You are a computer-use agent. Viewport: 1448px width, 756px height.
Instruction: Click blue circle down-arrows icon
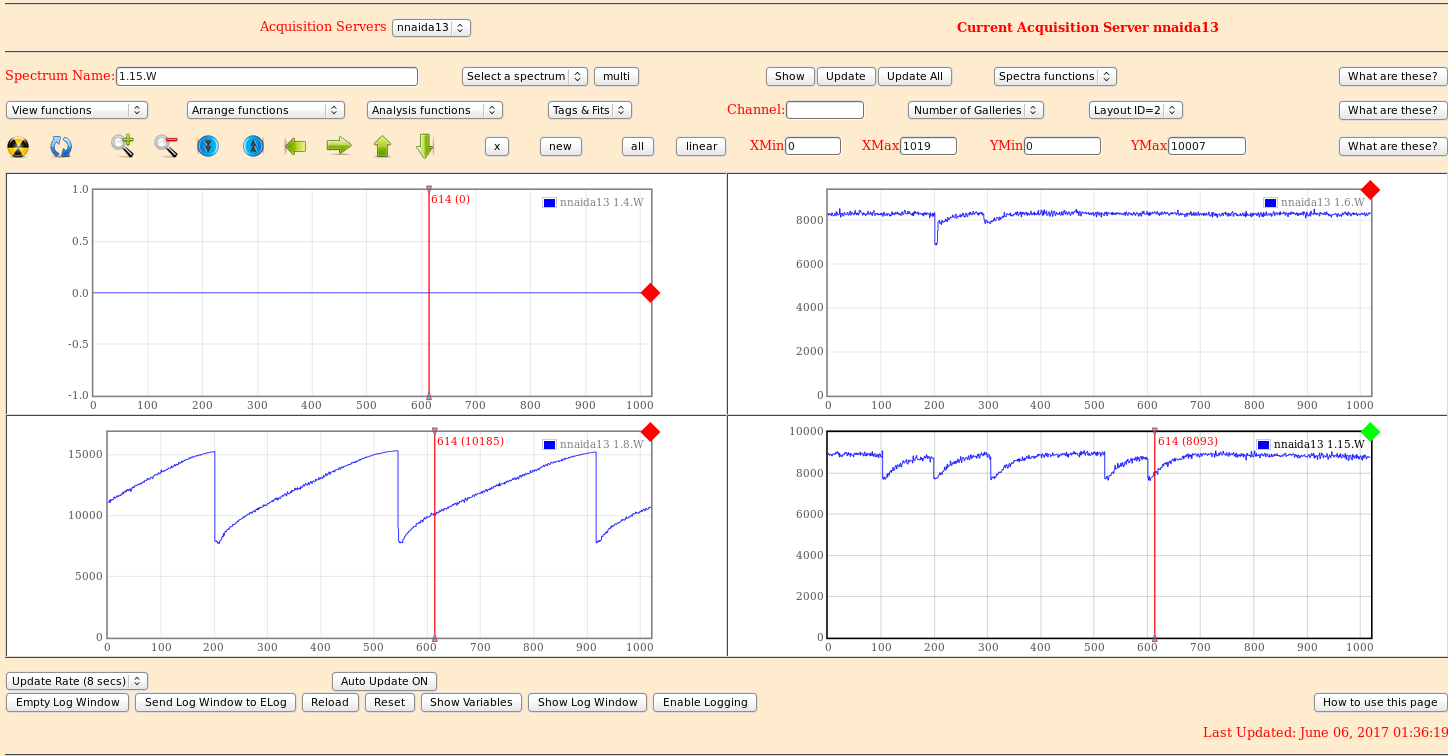(207, 146)
